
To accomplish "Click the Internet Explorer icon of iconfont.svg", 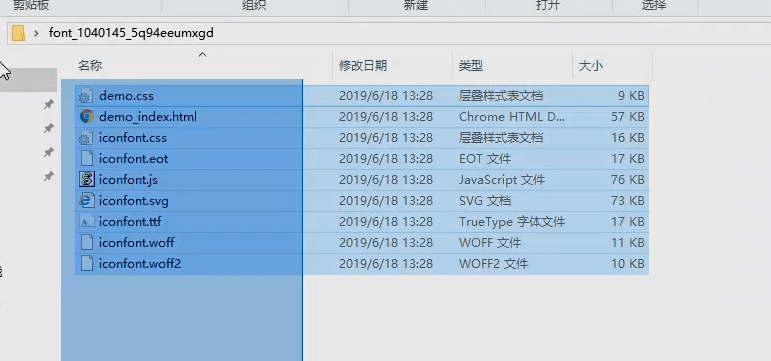I will click(87, 201).
